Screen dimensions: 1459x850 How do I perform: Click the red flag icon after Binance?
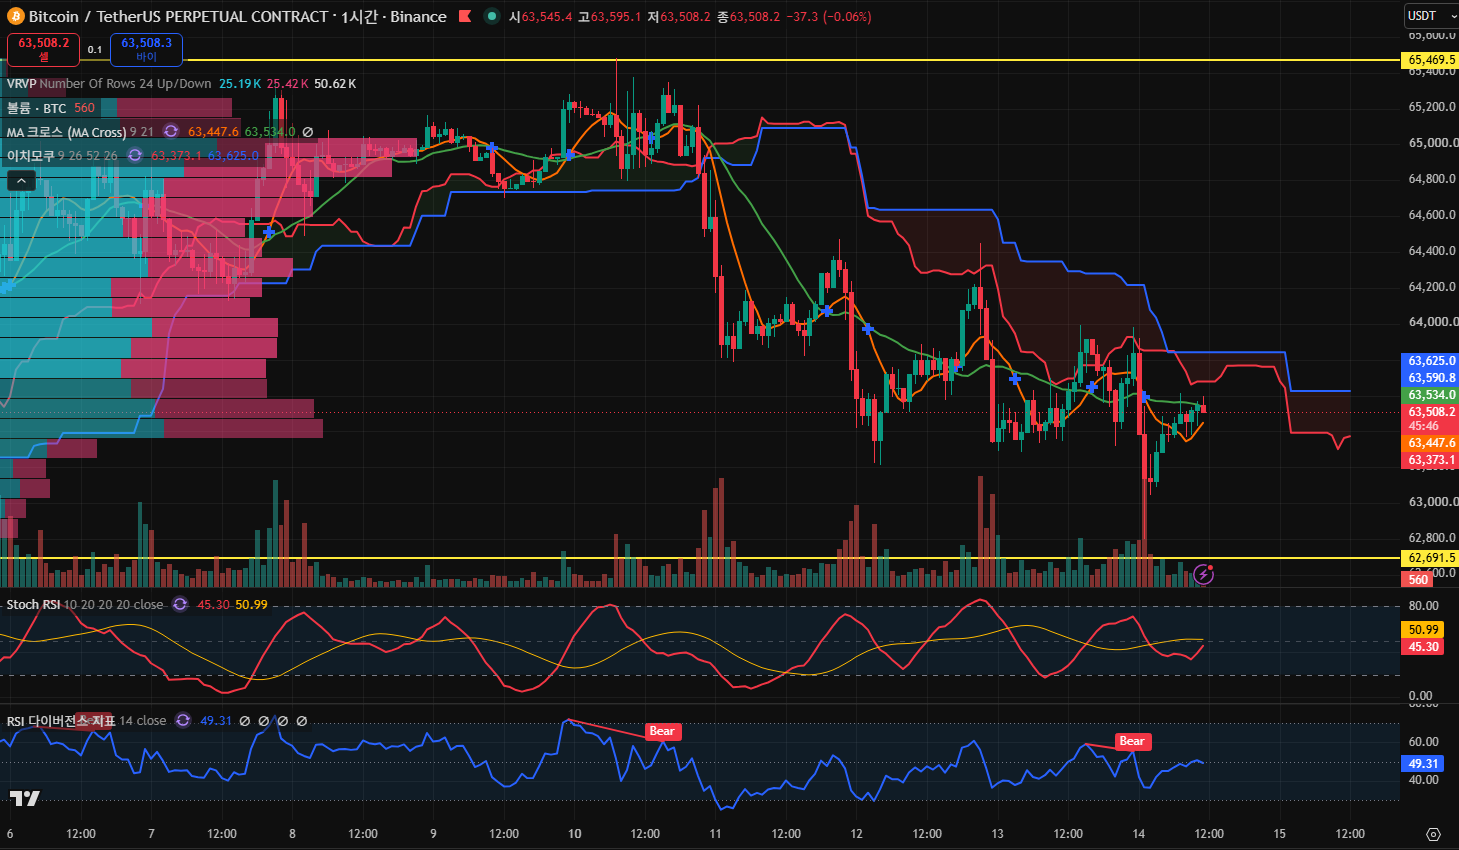point(466,17)
